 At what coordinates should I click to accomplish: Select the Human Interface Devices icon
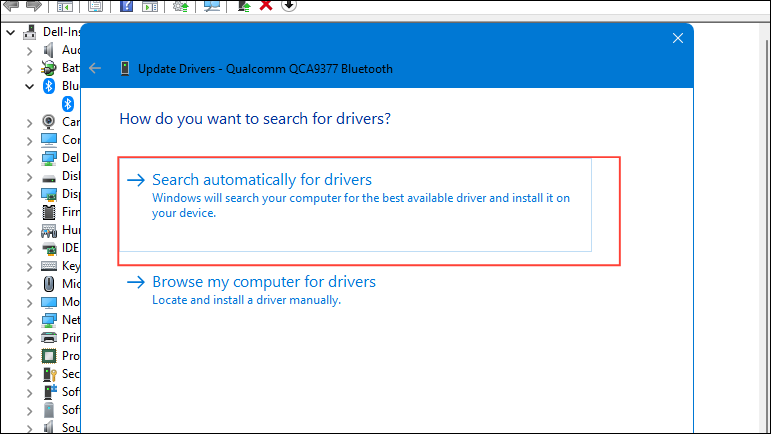(49, 231)
